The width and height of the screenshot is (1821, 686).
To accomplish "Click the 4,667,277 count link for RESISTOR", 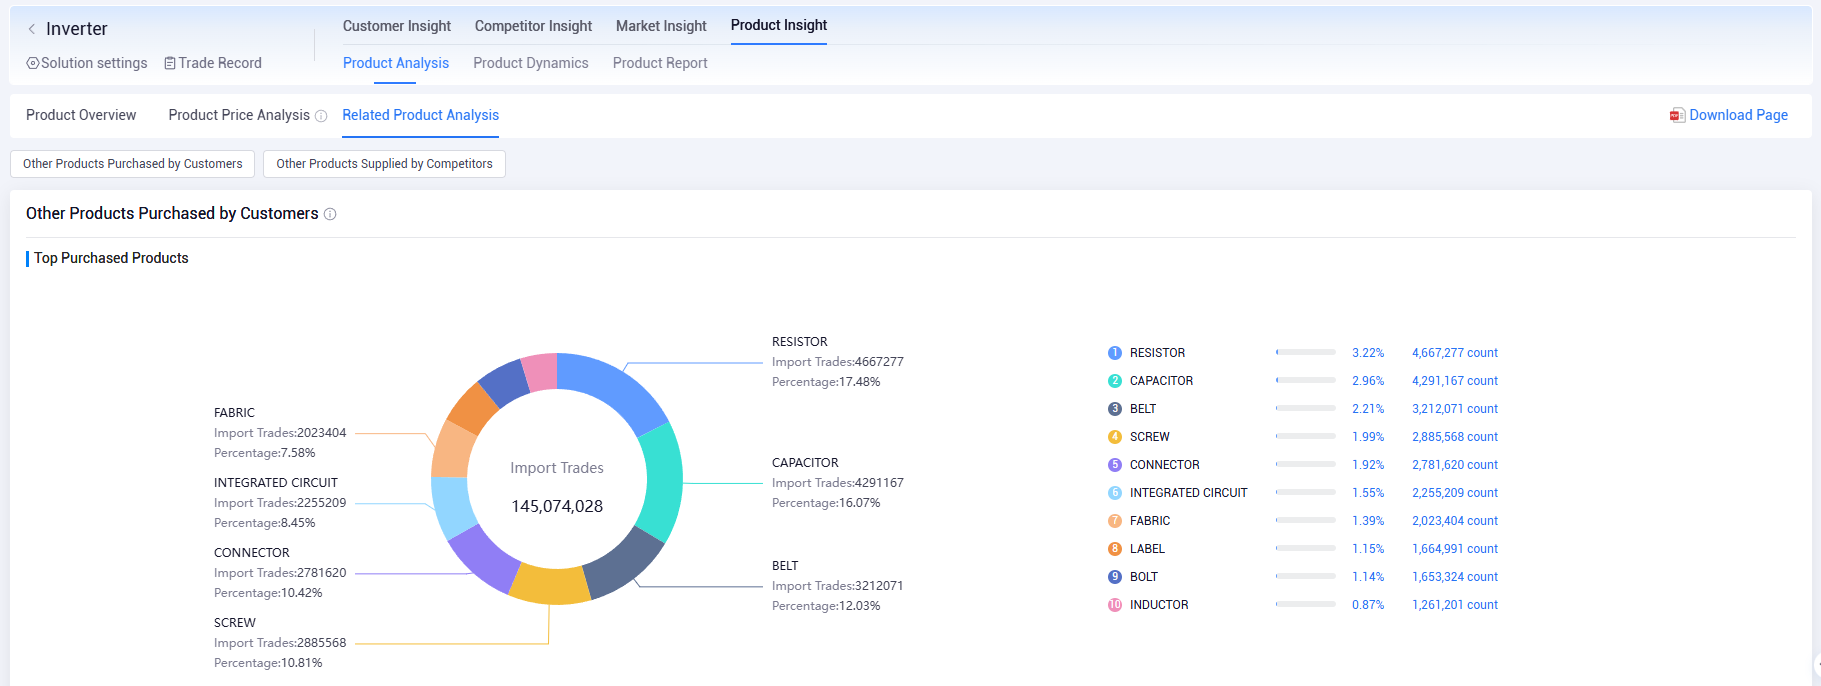I will point(1454,353).
